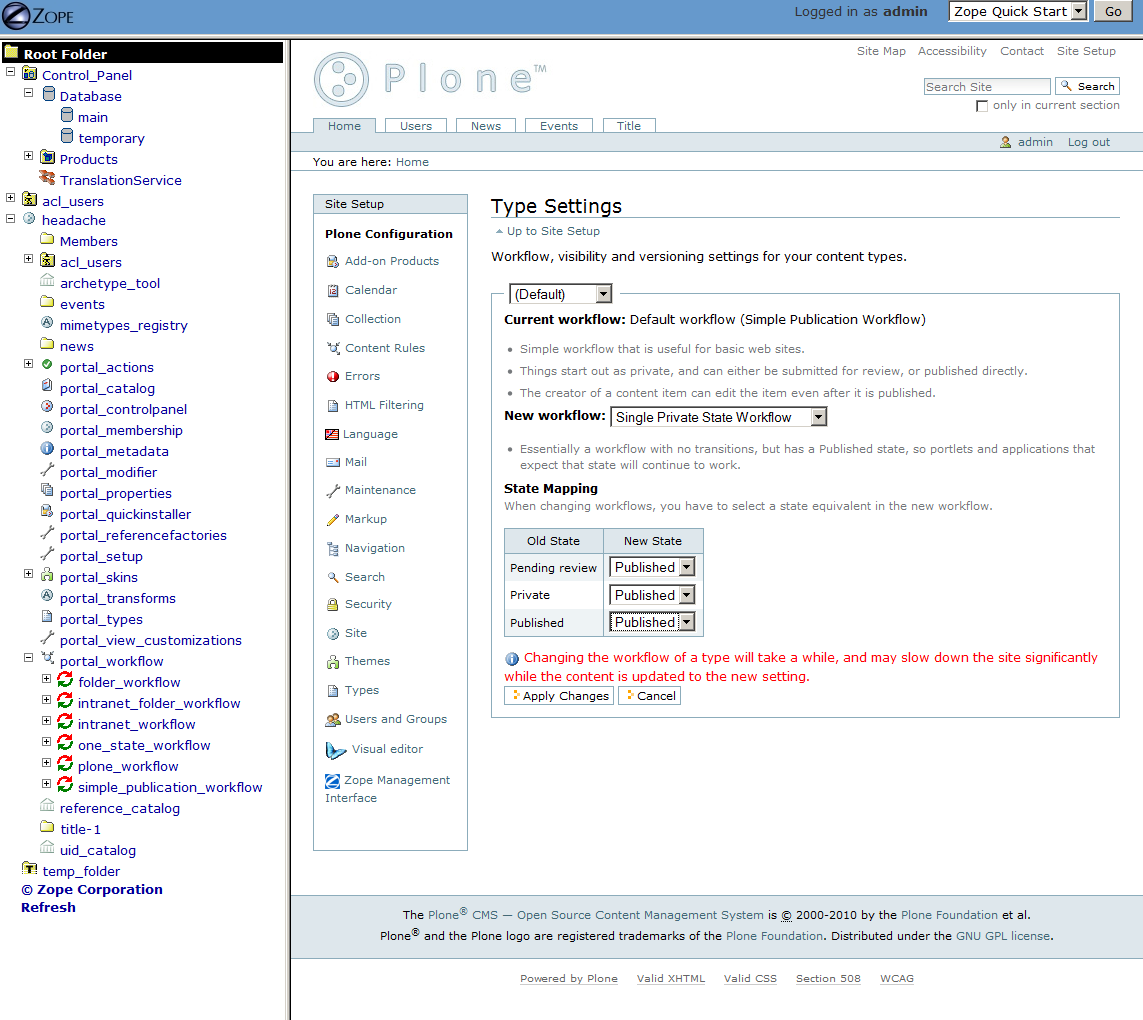The width and height of the screenshot is (1143, 1020).
Task: Click the Zope Management Interface icon
Action: click(332, 781)
